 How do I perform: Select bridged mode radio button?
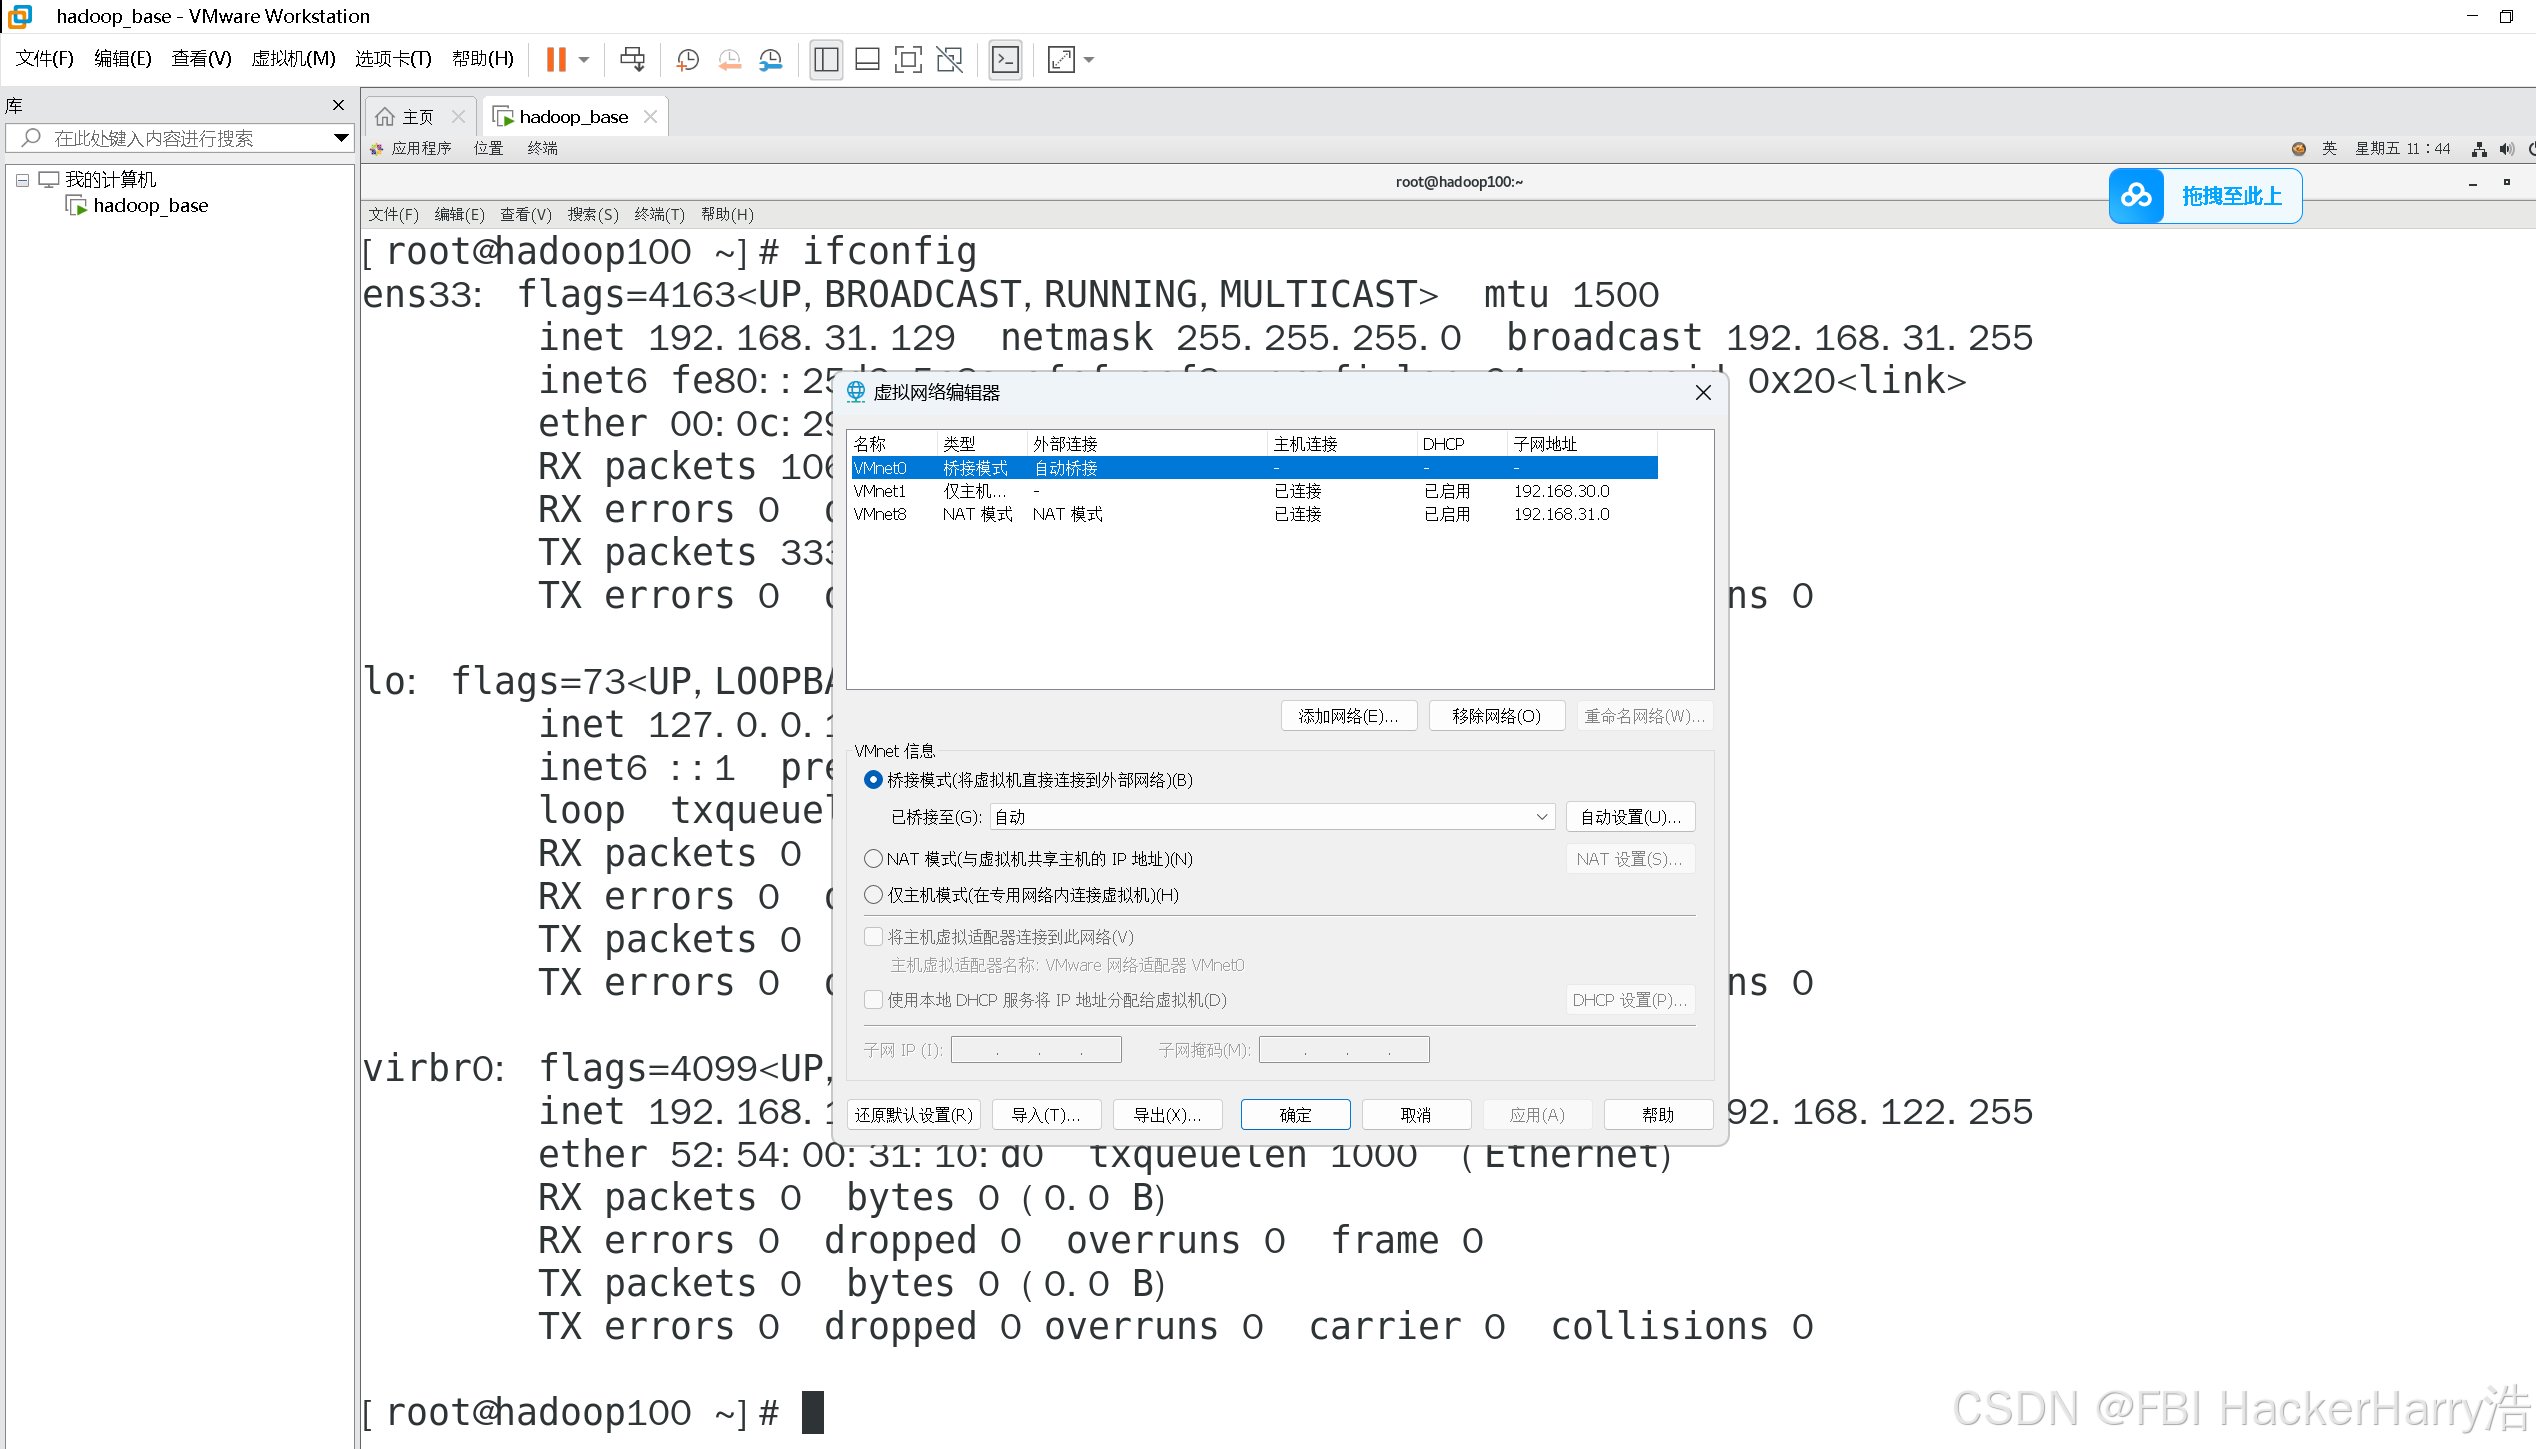click(873, 780)
